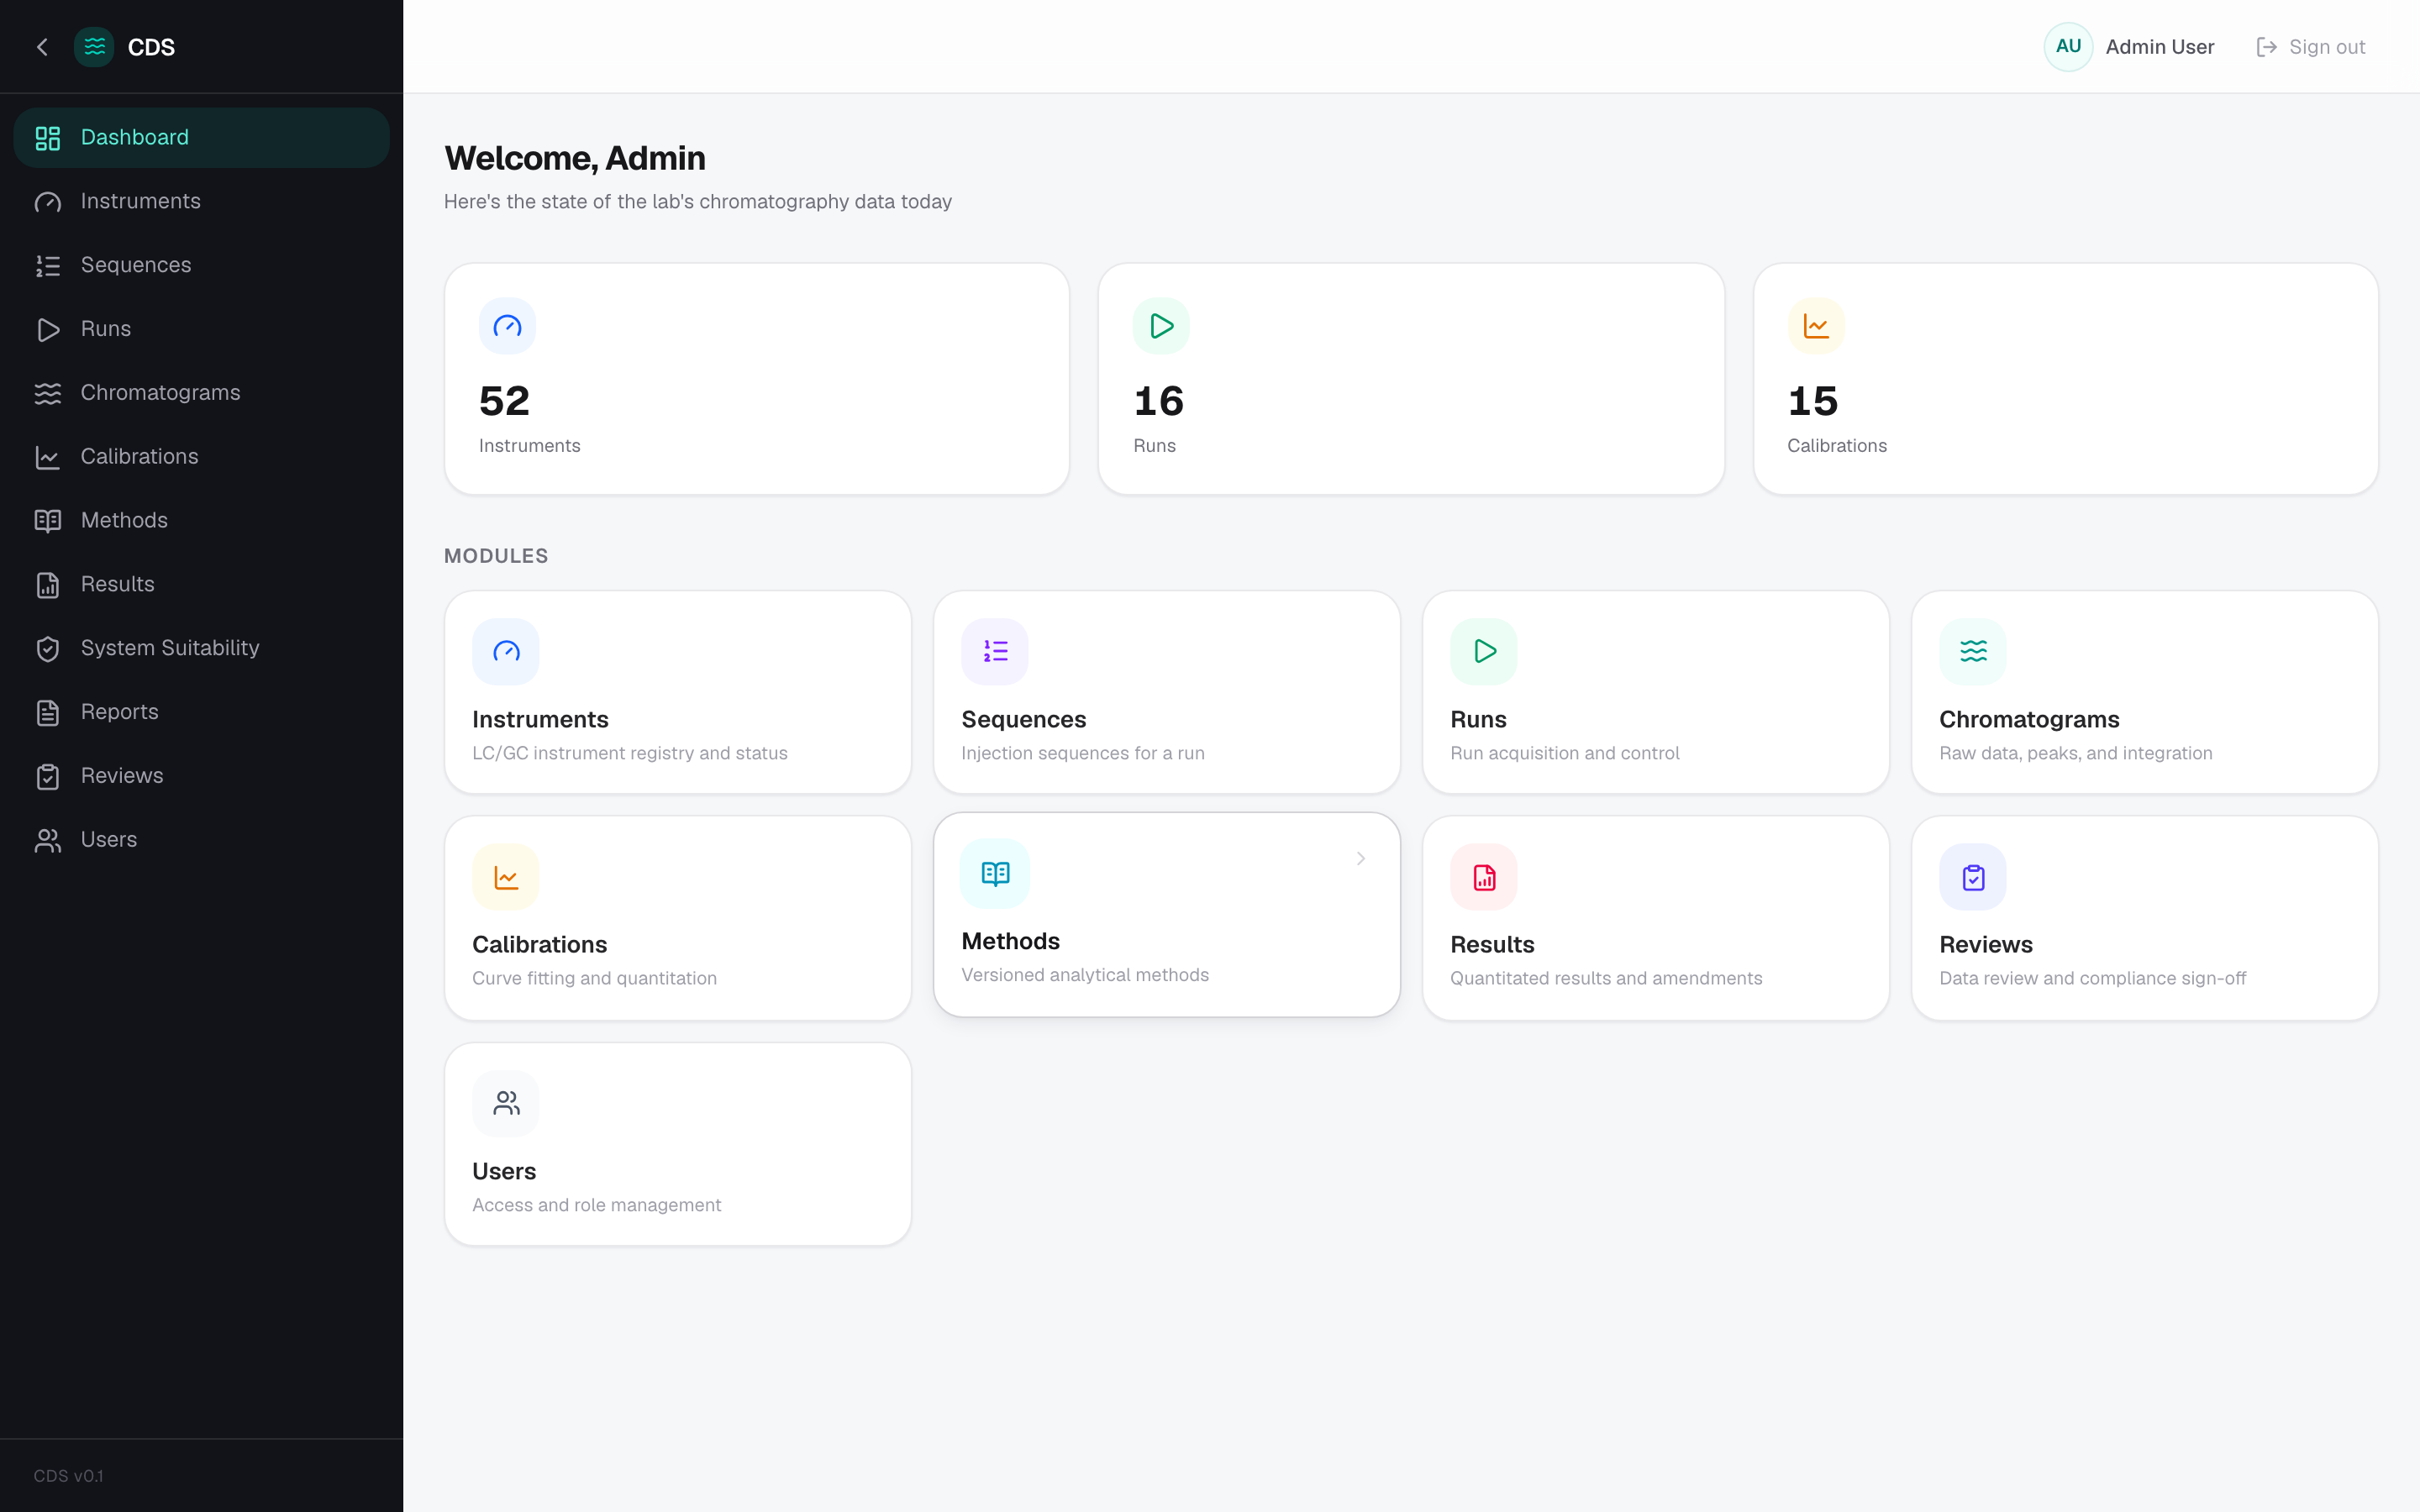Click the 52 instruments count
The height and width of the screenshot is (1512, 2420).
pyautogui.click(x=504, y=402)
